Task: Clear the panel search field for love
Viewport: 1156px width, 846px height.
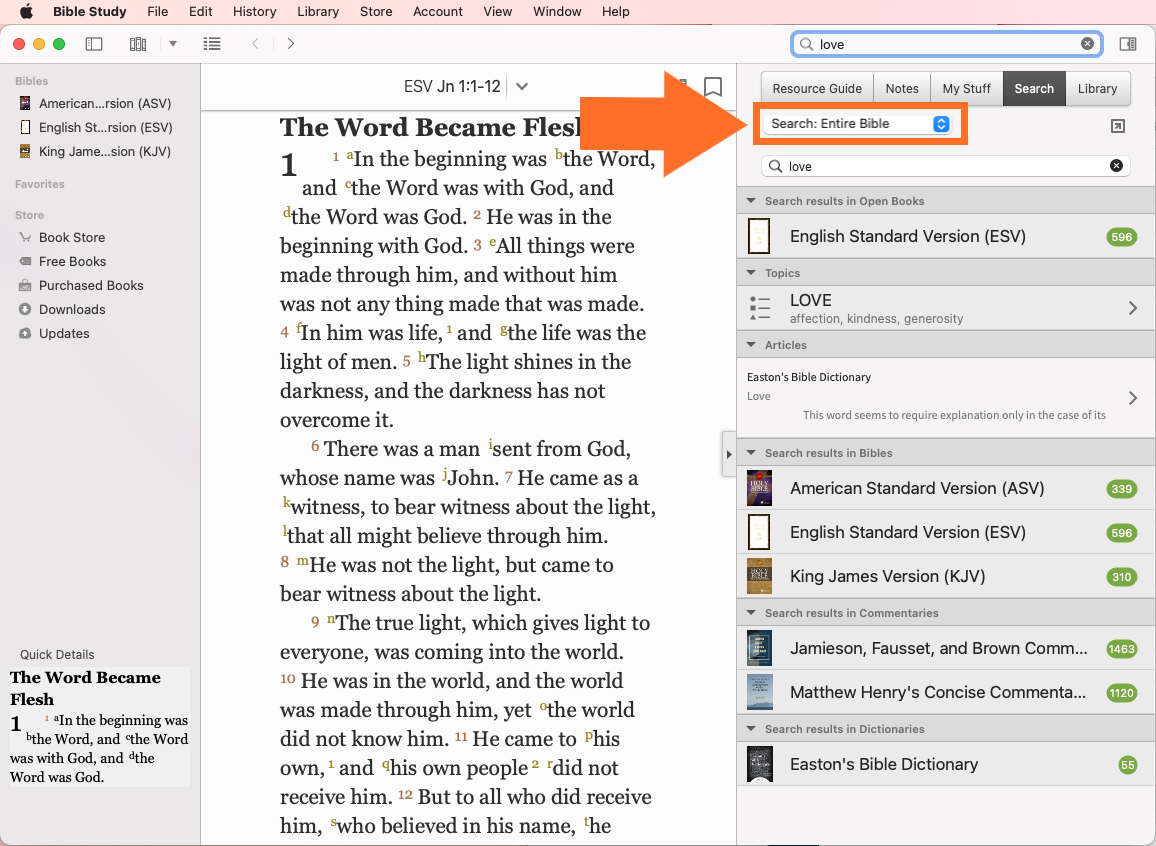Action: click(1116, 166)
